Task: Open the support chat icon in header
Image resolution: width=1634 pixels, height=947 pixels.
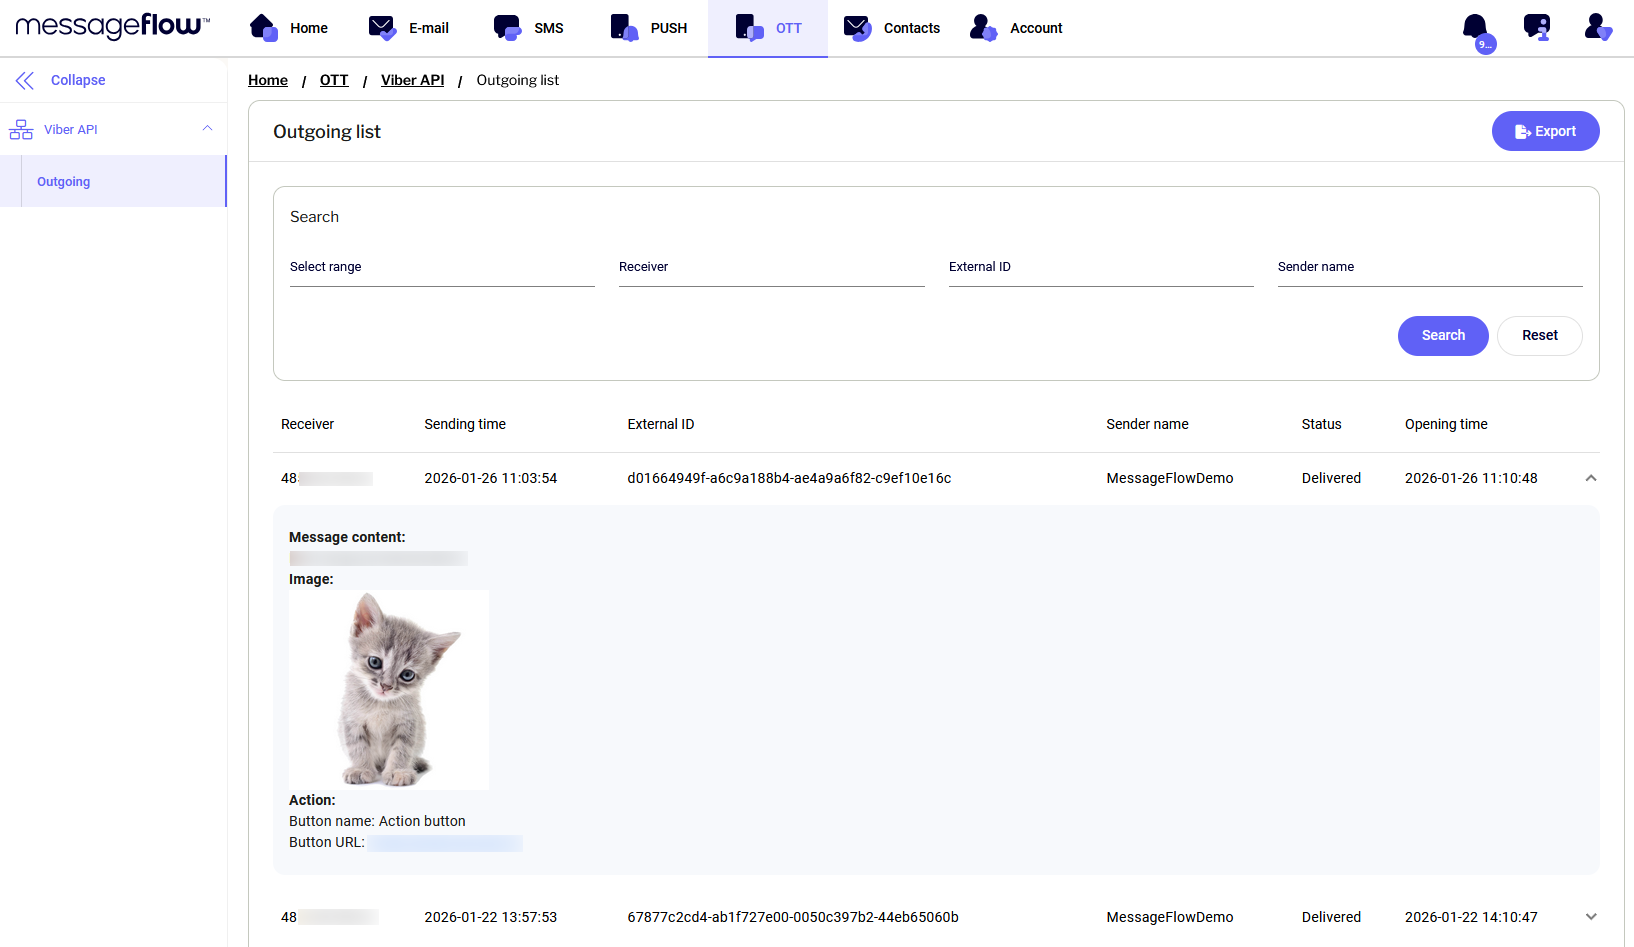Action: click(1536, 27)
